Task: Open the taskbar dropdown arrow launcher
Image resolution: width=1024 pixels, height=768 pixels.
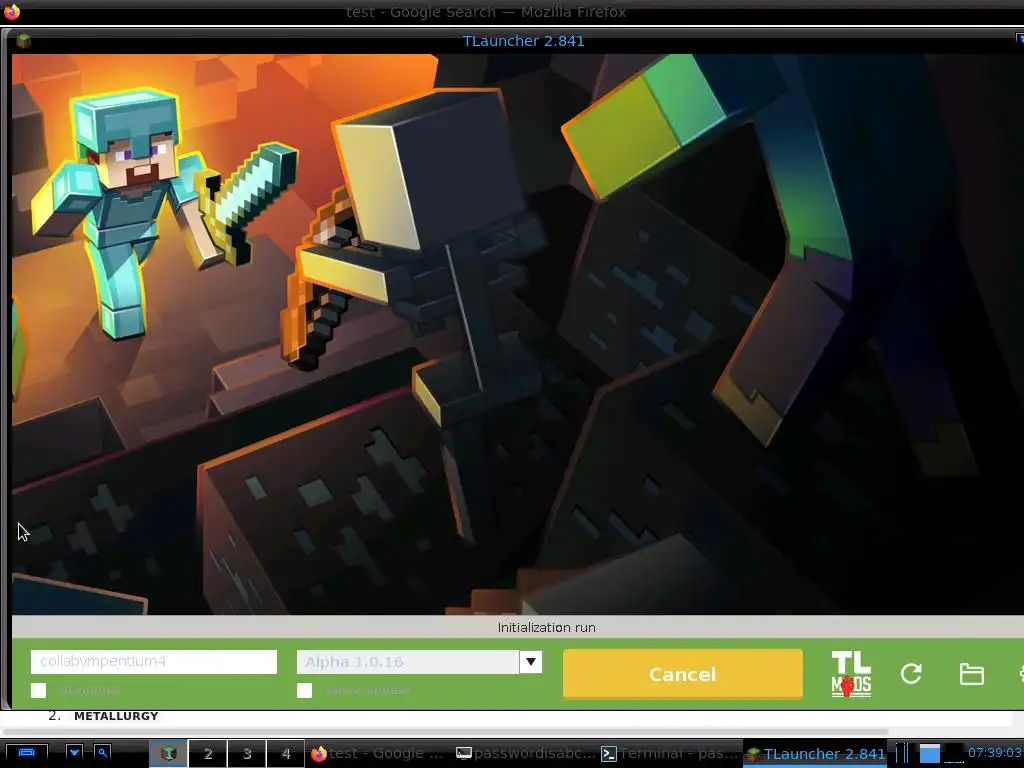Action: (74, 753)
